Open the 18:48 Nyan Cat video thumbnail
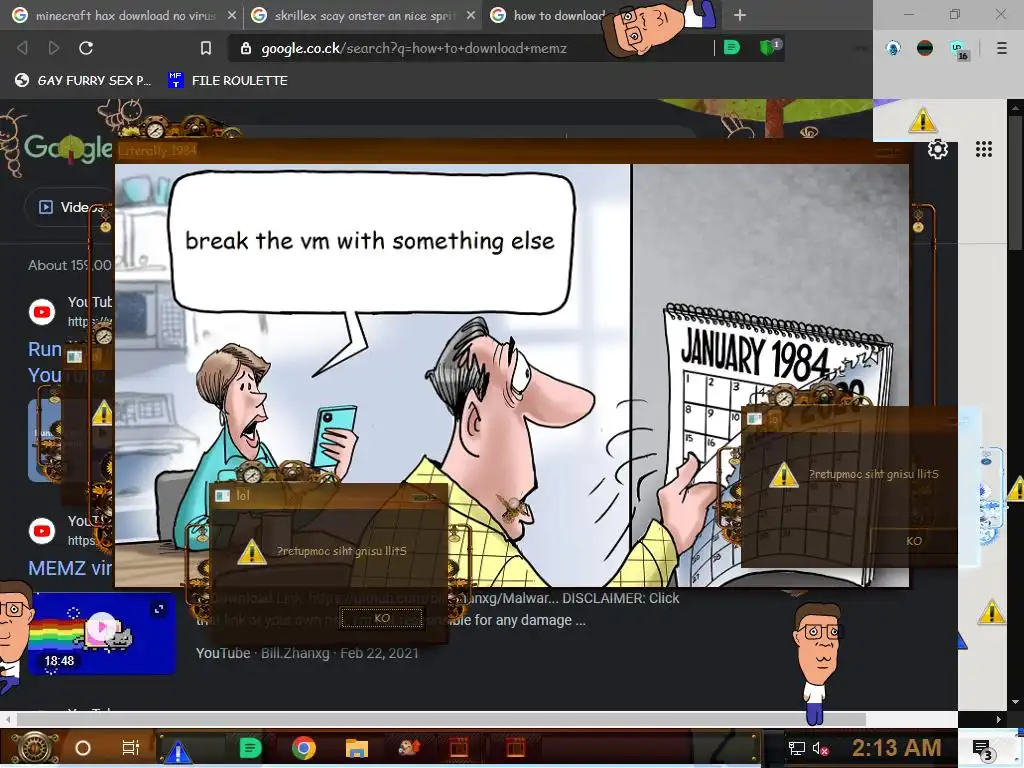Viewport: 1024px width, 768px height. 103,633
